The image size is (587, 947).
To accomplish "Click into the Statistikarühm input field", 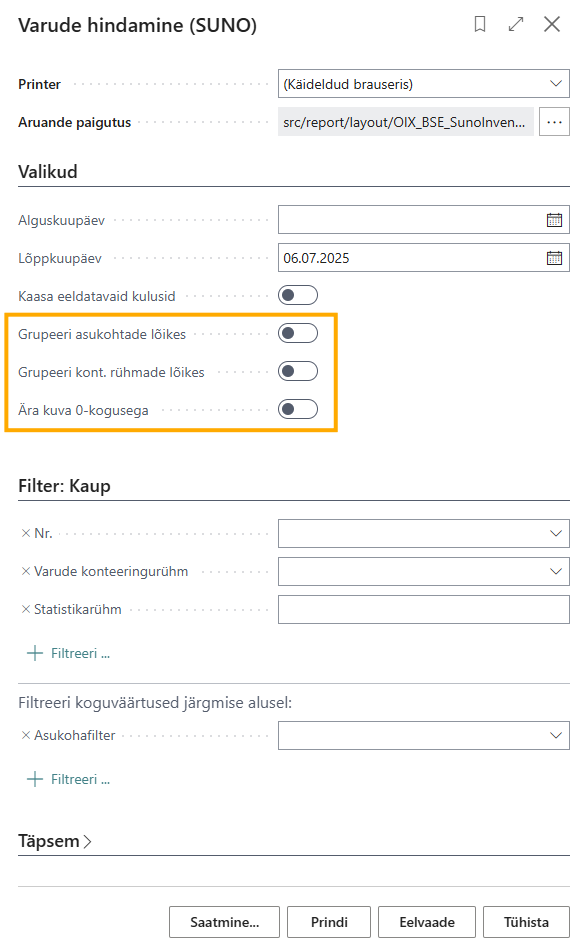I will point(423,609).
